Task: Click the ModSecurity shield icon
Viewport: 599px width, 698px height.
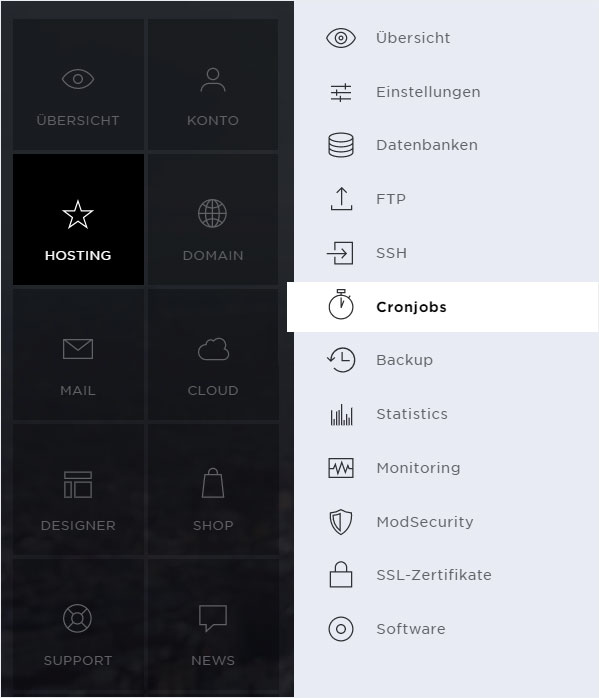Action: click(341, 521)
